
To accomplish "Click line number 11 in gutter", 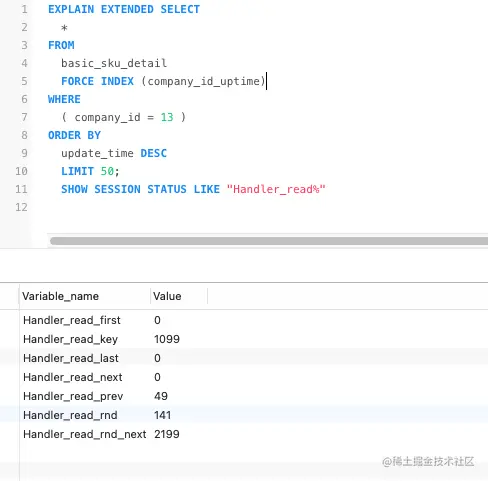I will coord(21,189).
